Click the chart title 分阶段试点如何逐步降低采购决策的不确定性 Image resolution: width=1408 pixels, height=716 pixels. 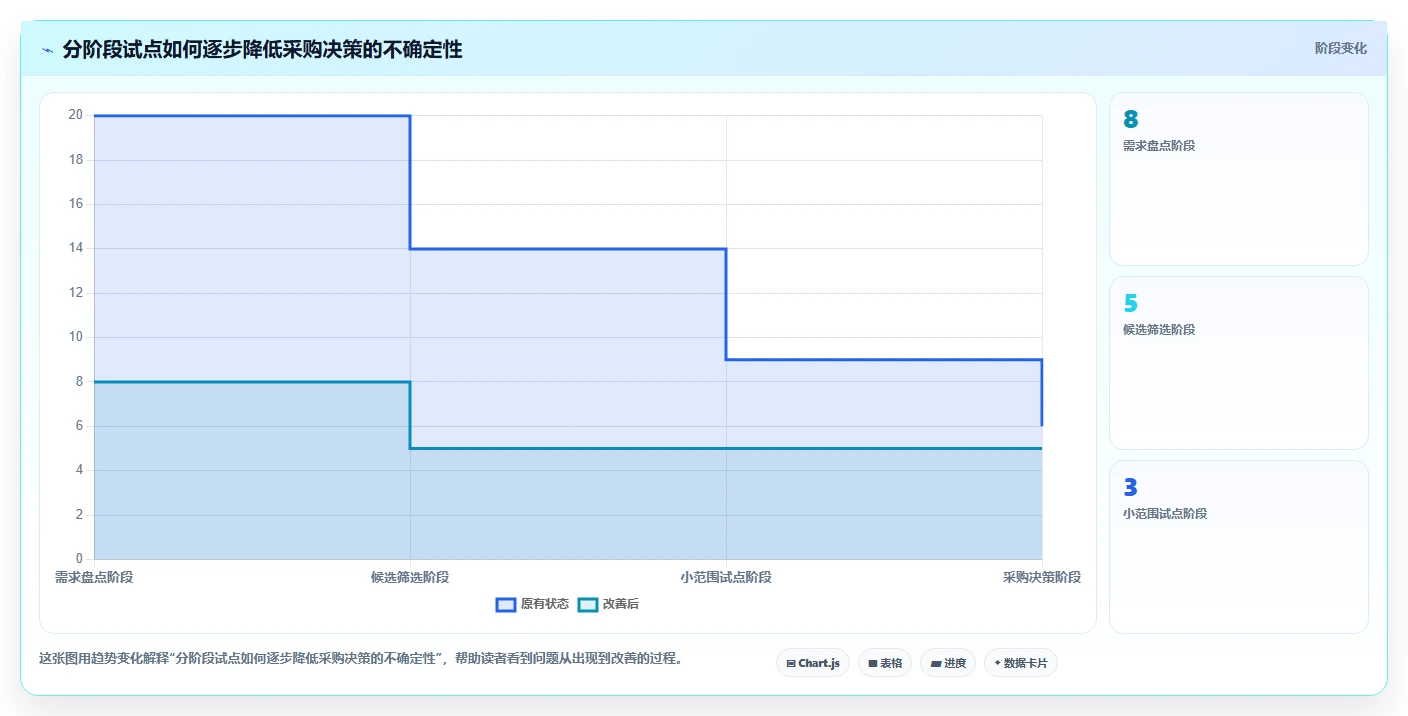262,49
